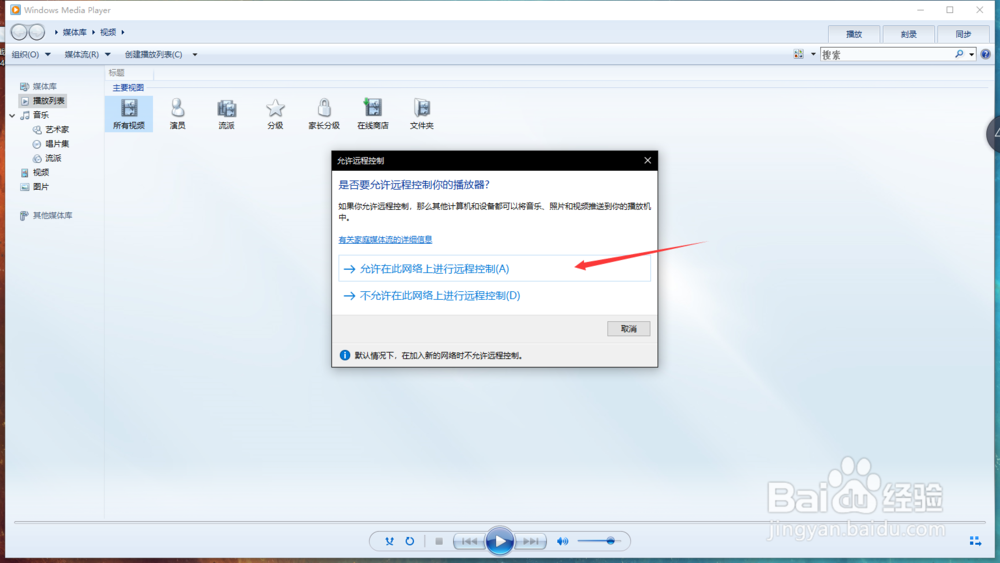The image size is (1000, 563).
Task: Skip to the previous track
Action: pos(469,541)
